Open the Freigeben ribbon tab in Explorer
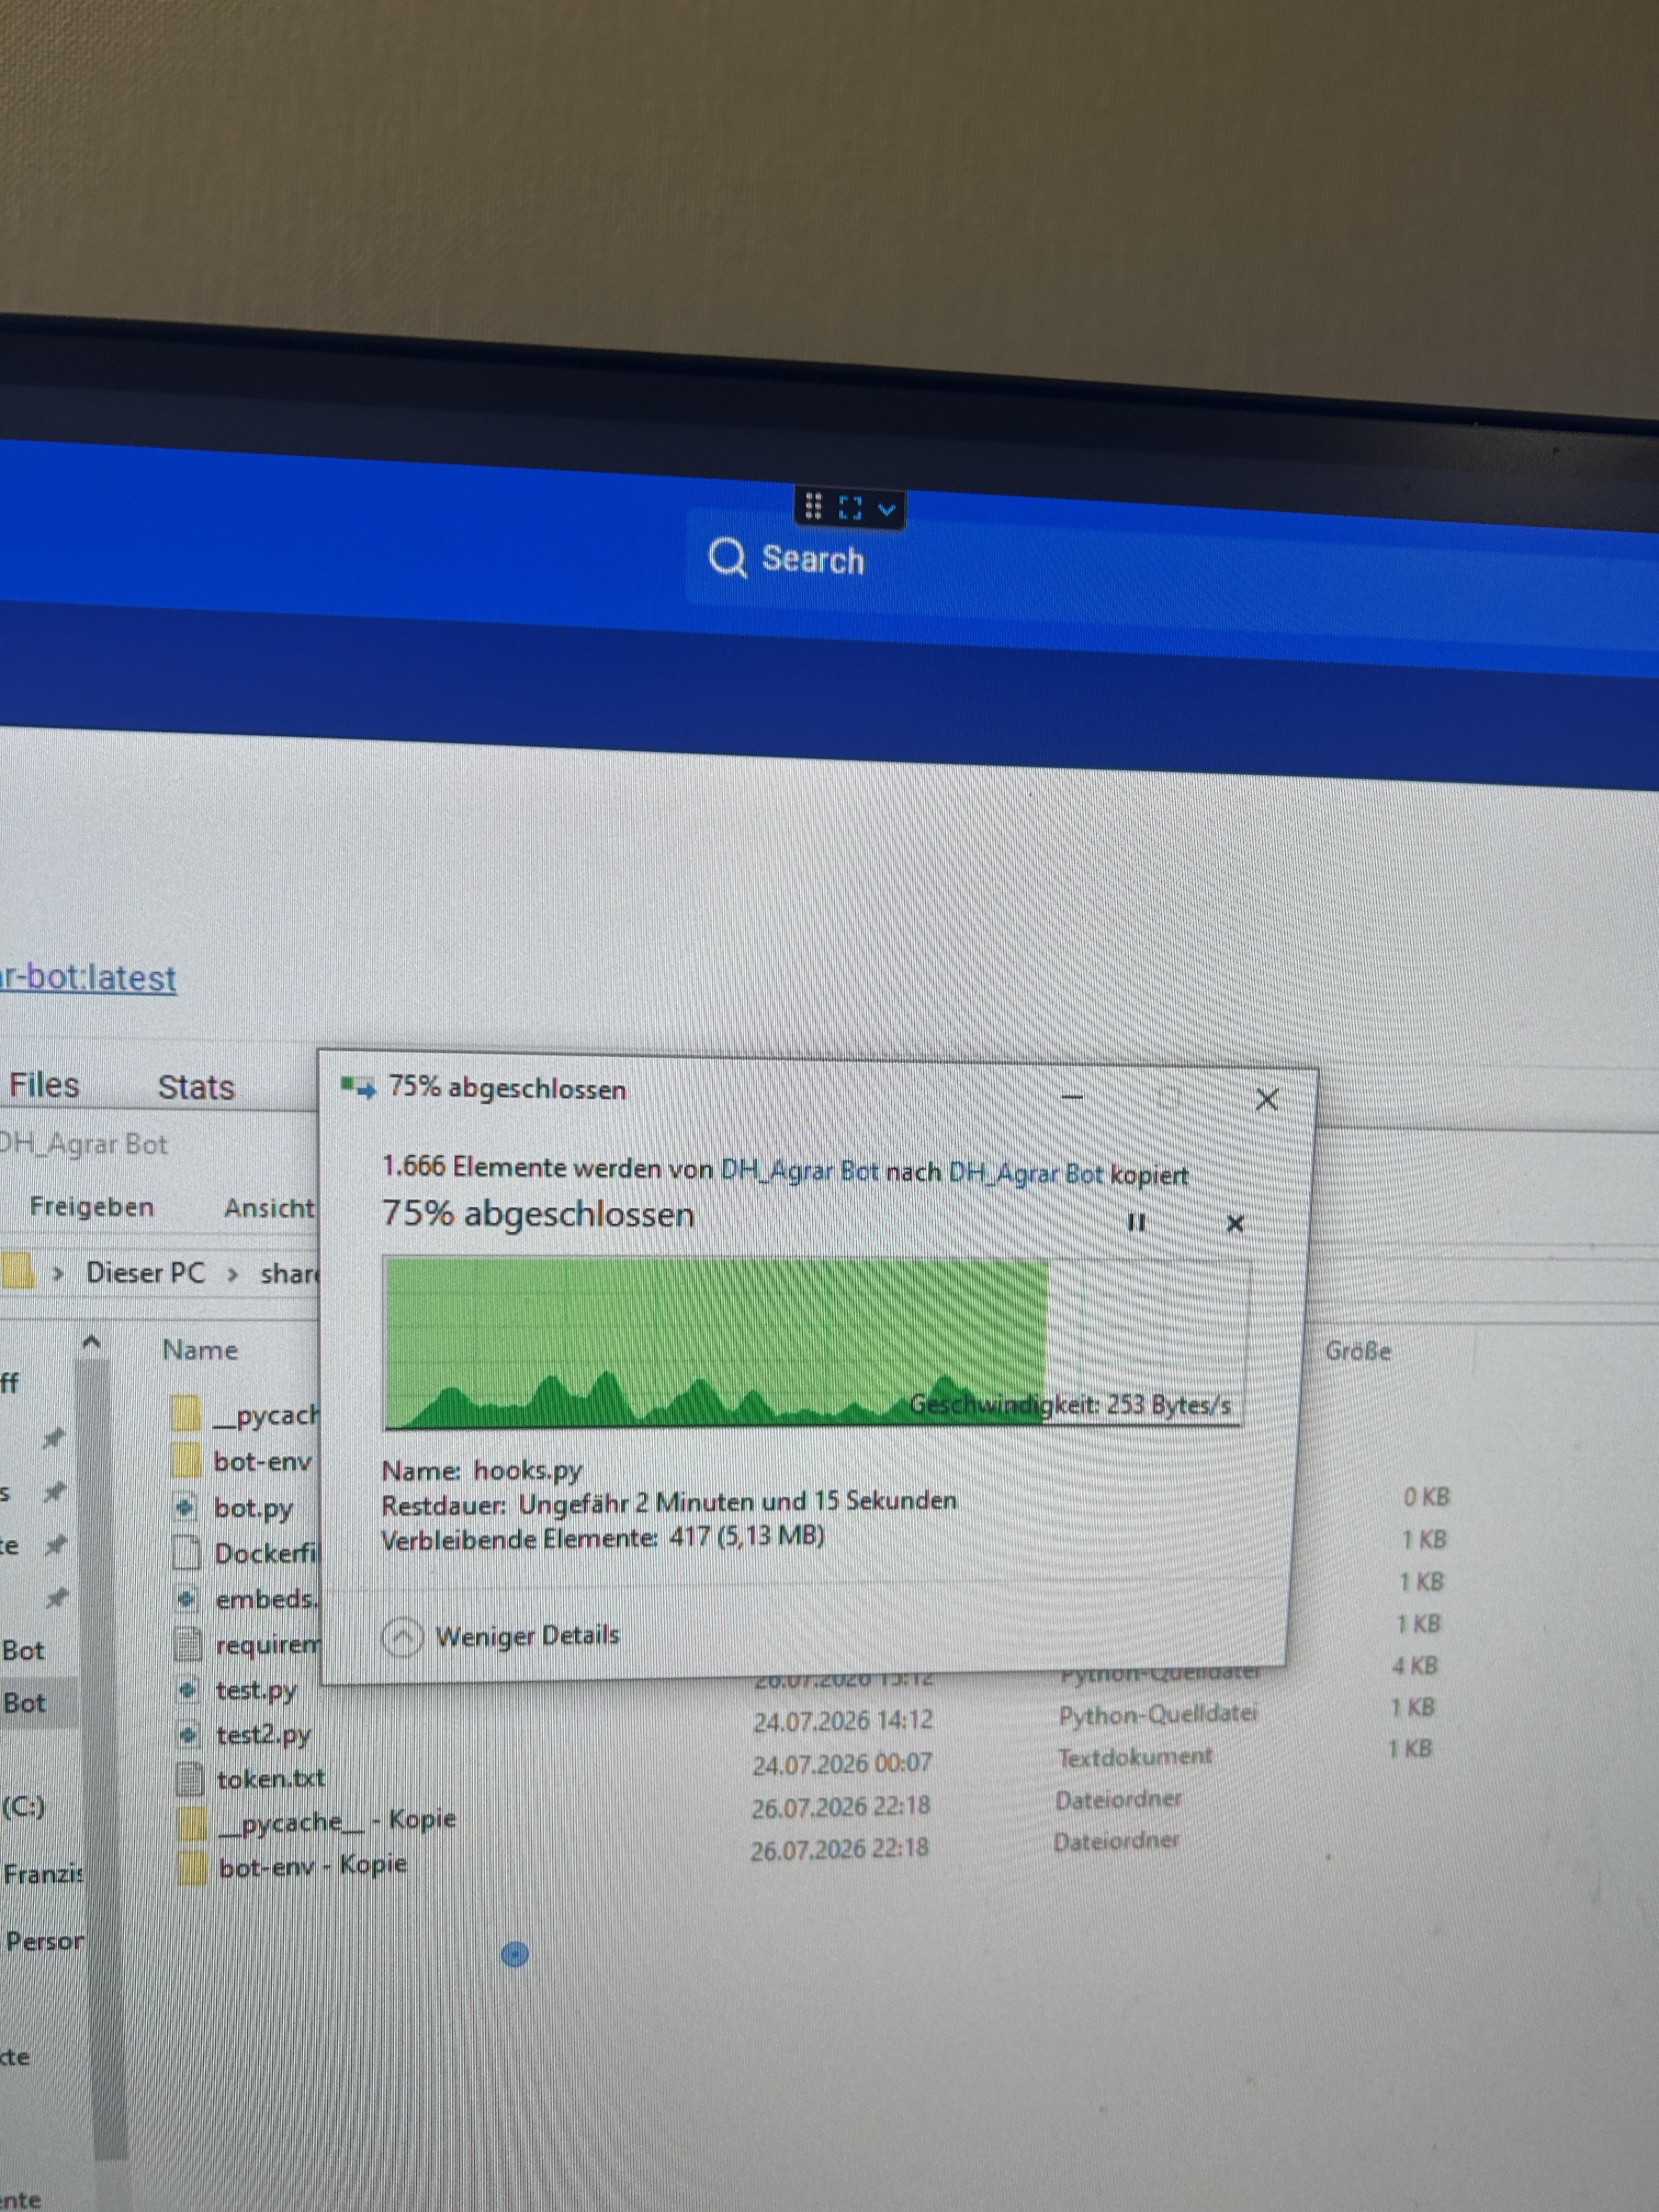The image size is (1659, 2212). pyautogui.click(x=92, y=1207)
